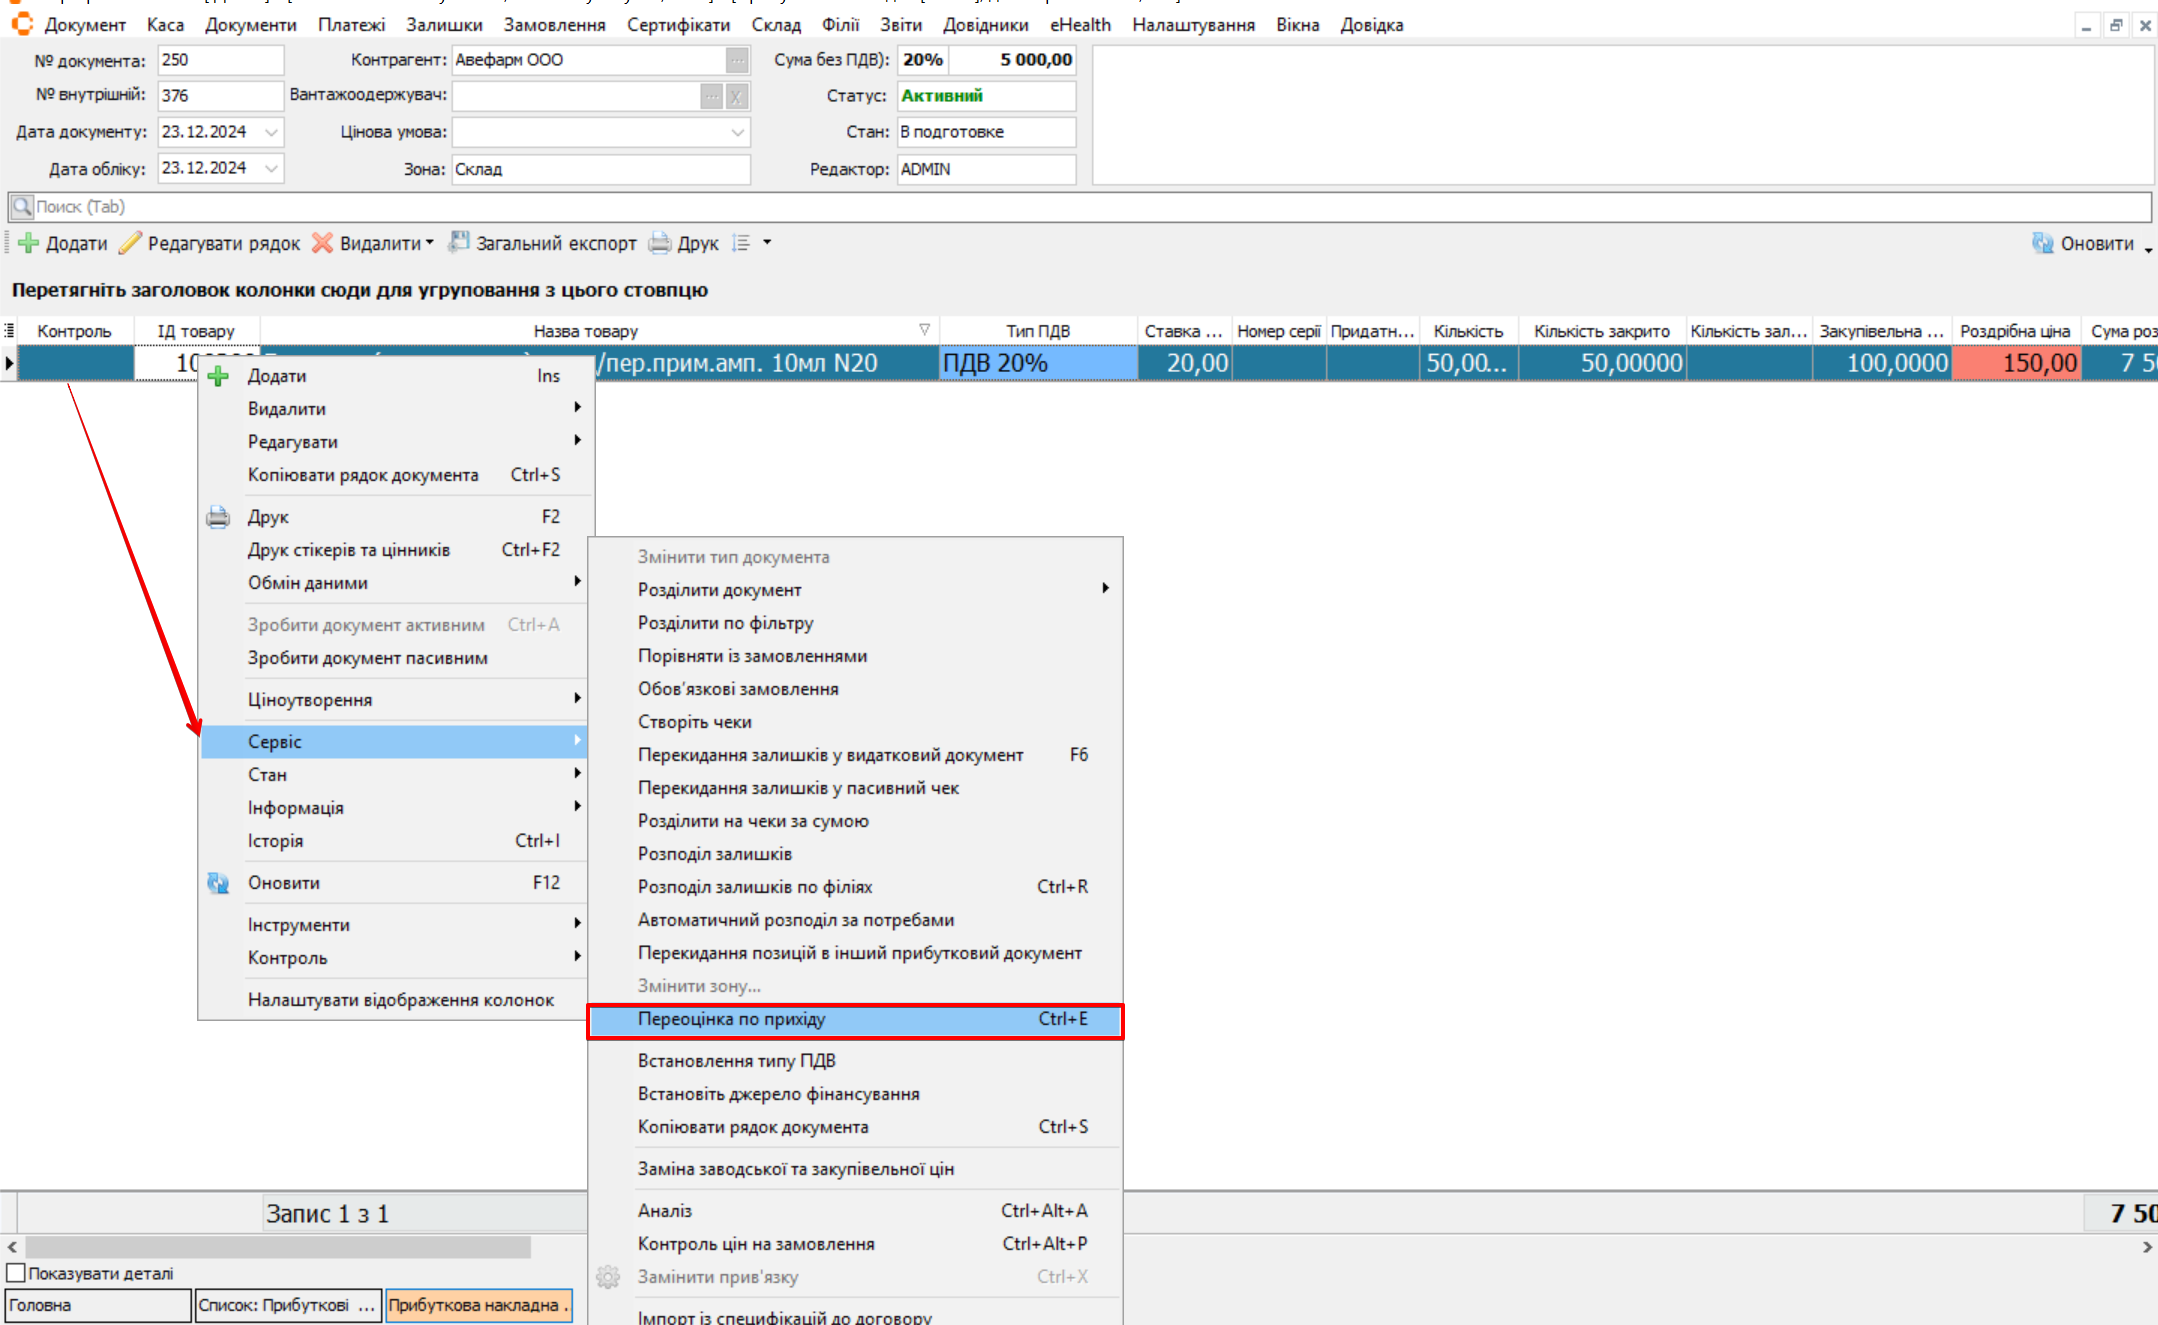Click the green plus Додати toolbar icon
Image resolution: width=2158 pixels, height=1325 pixels.
[x=29, y=243]
